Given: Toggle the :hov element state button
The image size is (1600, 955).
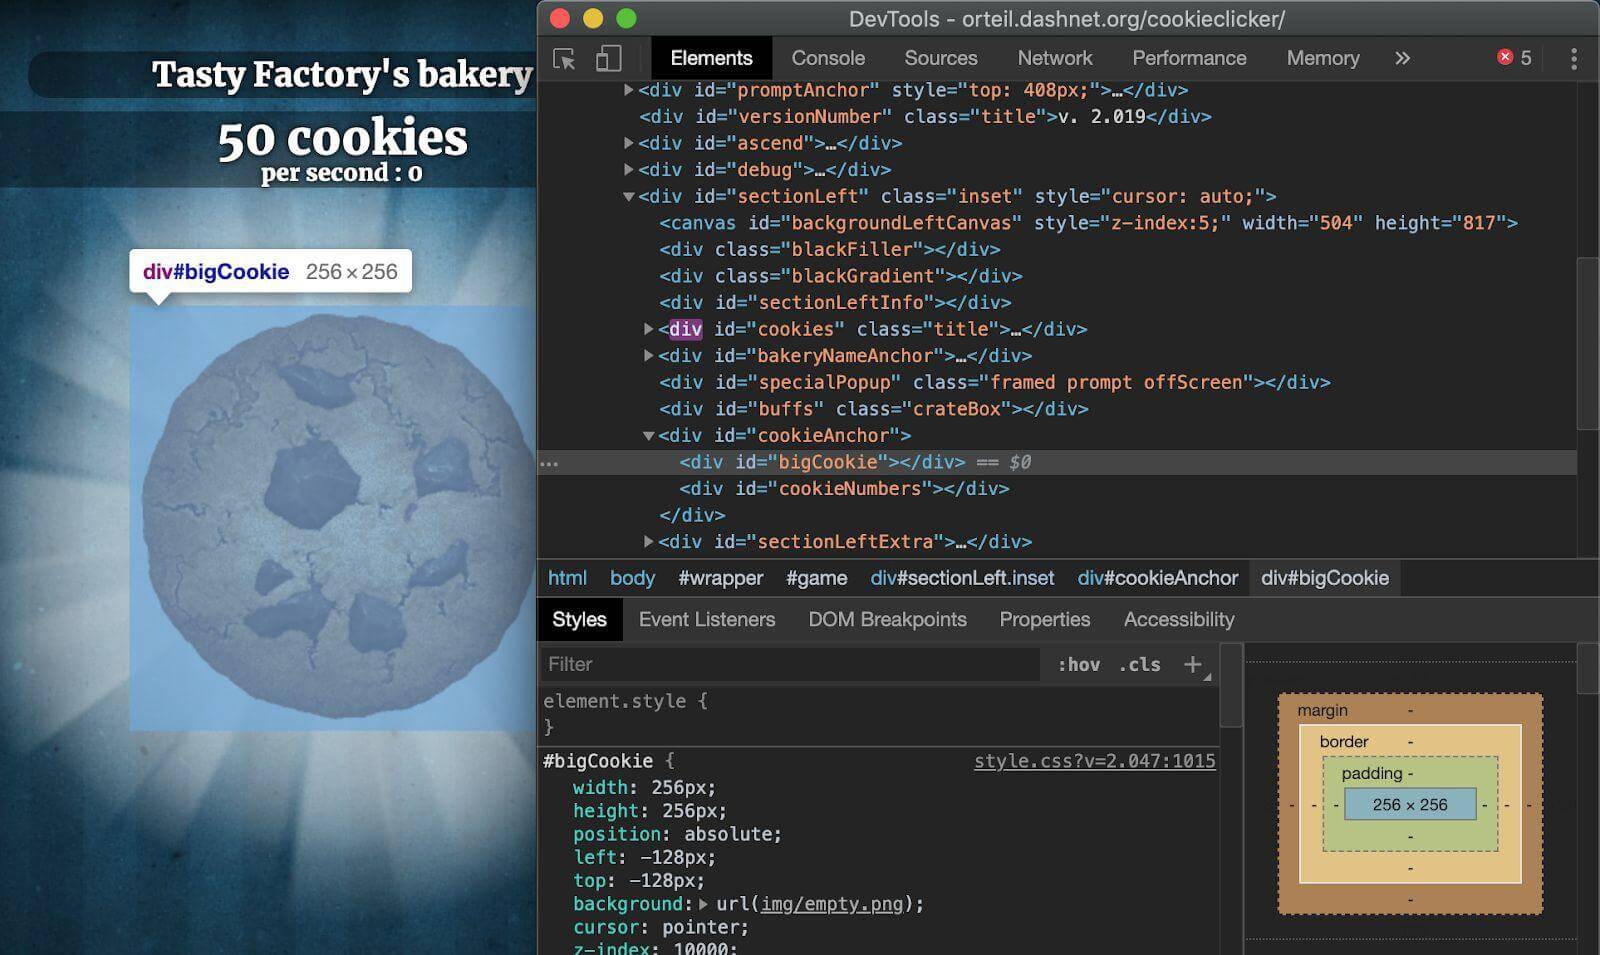Looking at the screenshot, I should (x=1078, y=664).
